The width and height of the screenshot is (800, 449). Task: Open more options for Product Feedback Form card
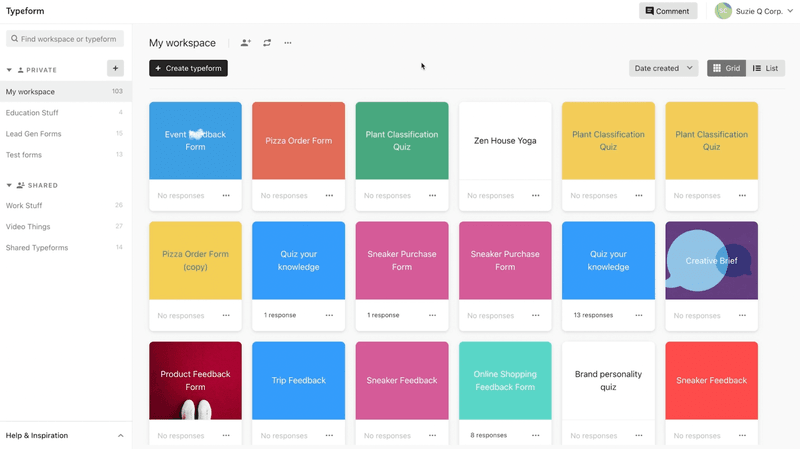(x=226, y=435)
